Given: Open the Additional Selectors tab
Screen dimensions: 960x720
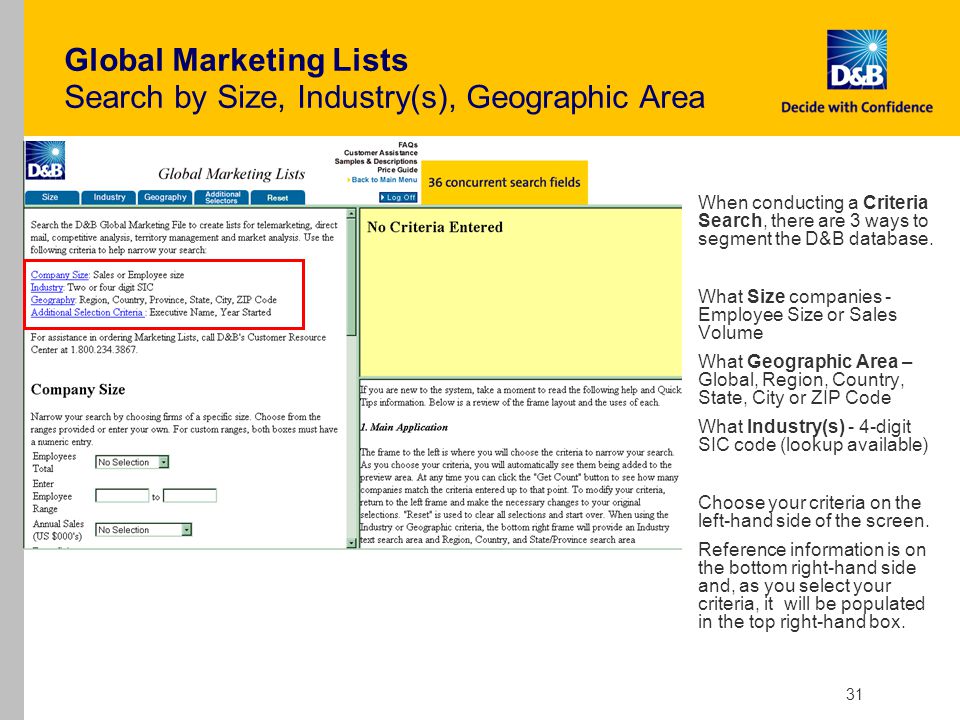Looking at the screenshot, I should [222, 197].
